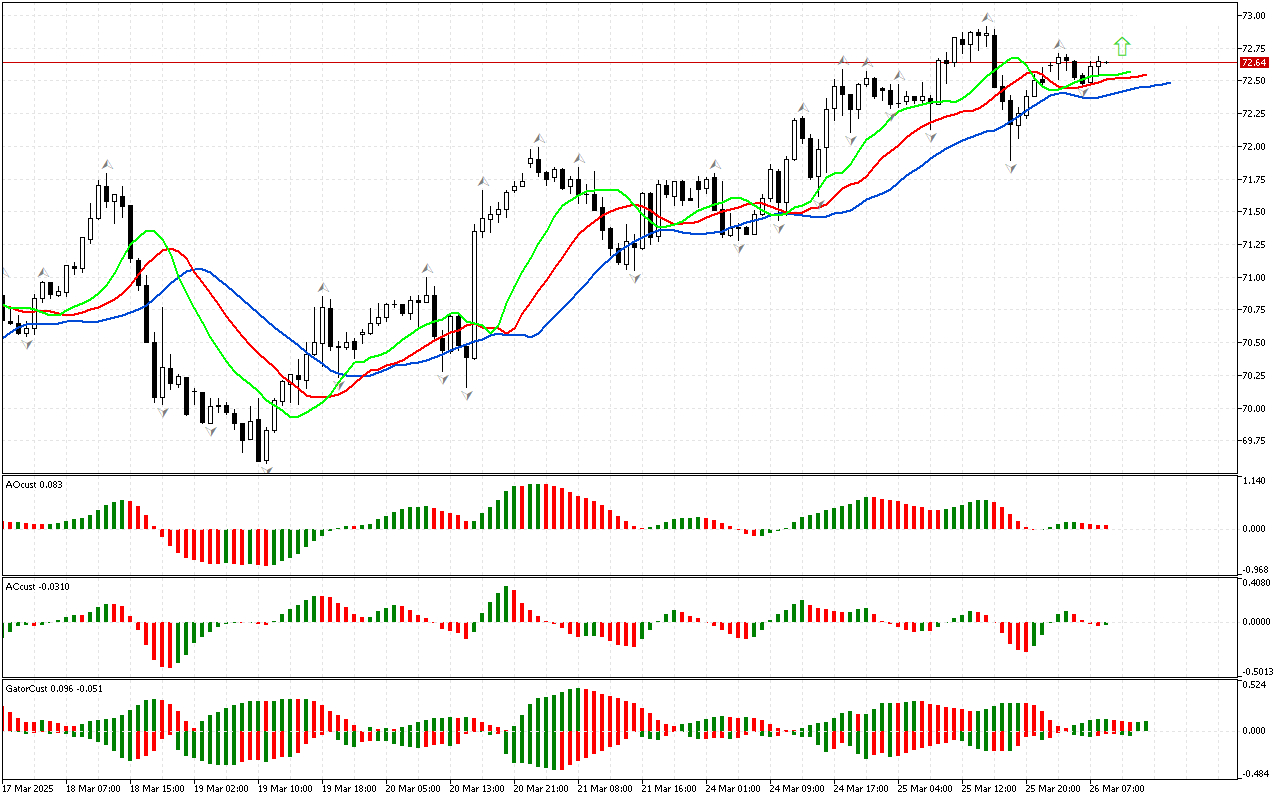The image size is (1280, 800).
Task: Click the 70.25 price scale label
Action: 1253,376
